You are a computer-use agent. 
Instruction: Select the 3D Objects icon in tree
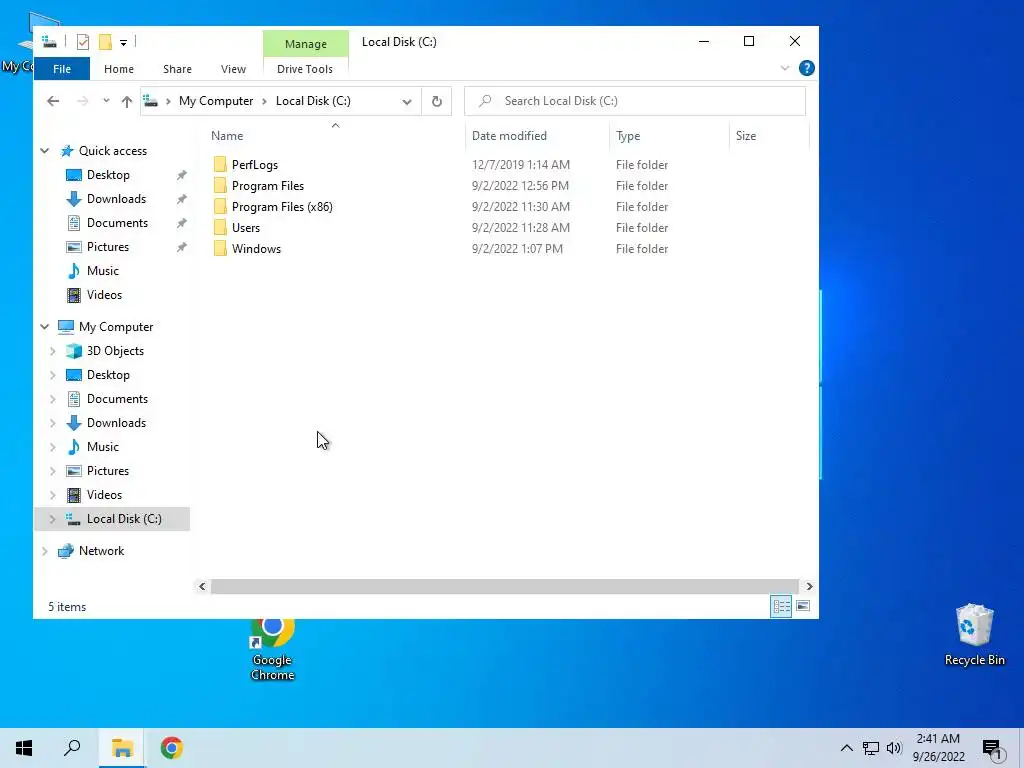[74, 351]
